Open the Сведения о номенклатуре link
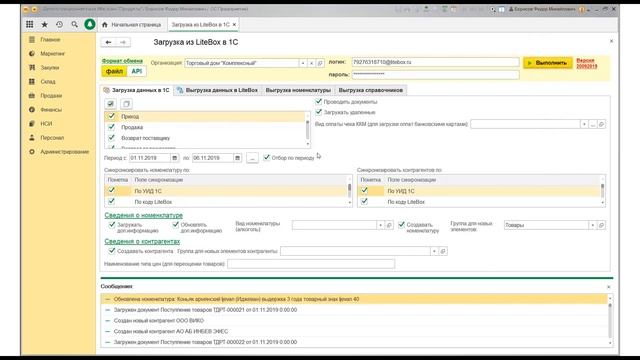This screenshot has height=360, width=640. (x=144, y=215)
